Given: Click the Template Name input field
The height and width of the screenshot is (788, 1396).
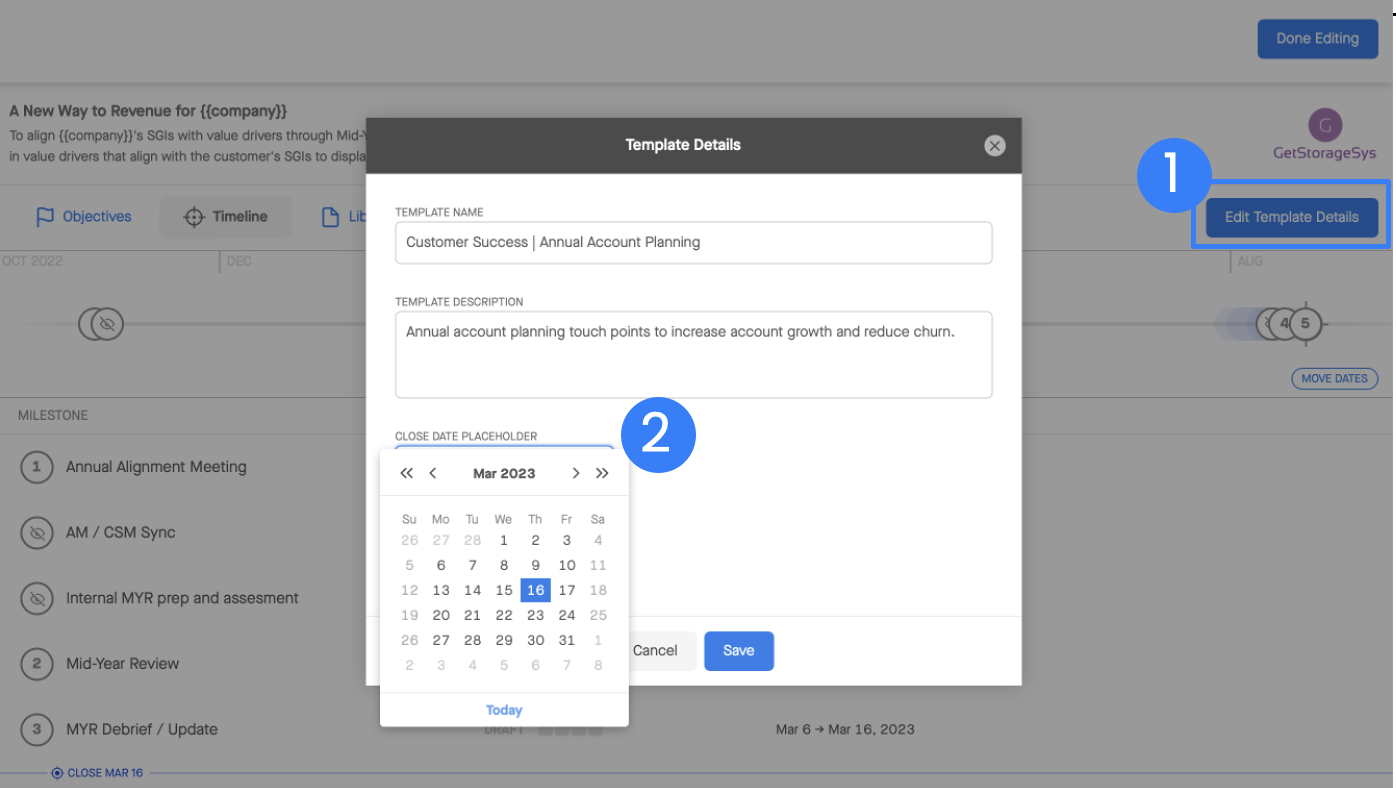Looking at the screenshot, I should tap(693, 243).
